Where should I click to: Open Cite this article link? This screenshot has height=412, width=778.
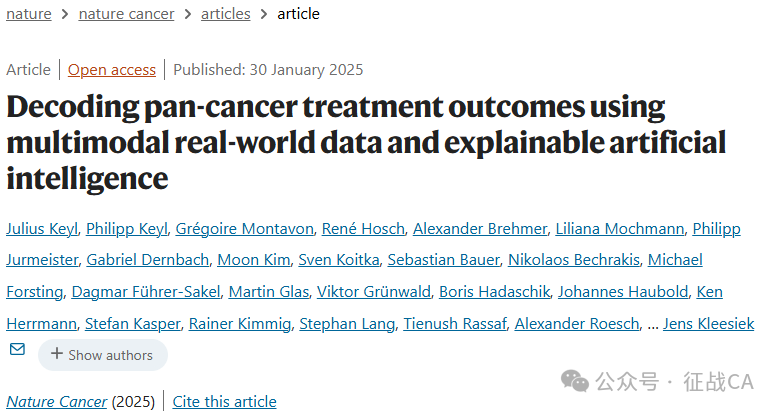point(224,402)
